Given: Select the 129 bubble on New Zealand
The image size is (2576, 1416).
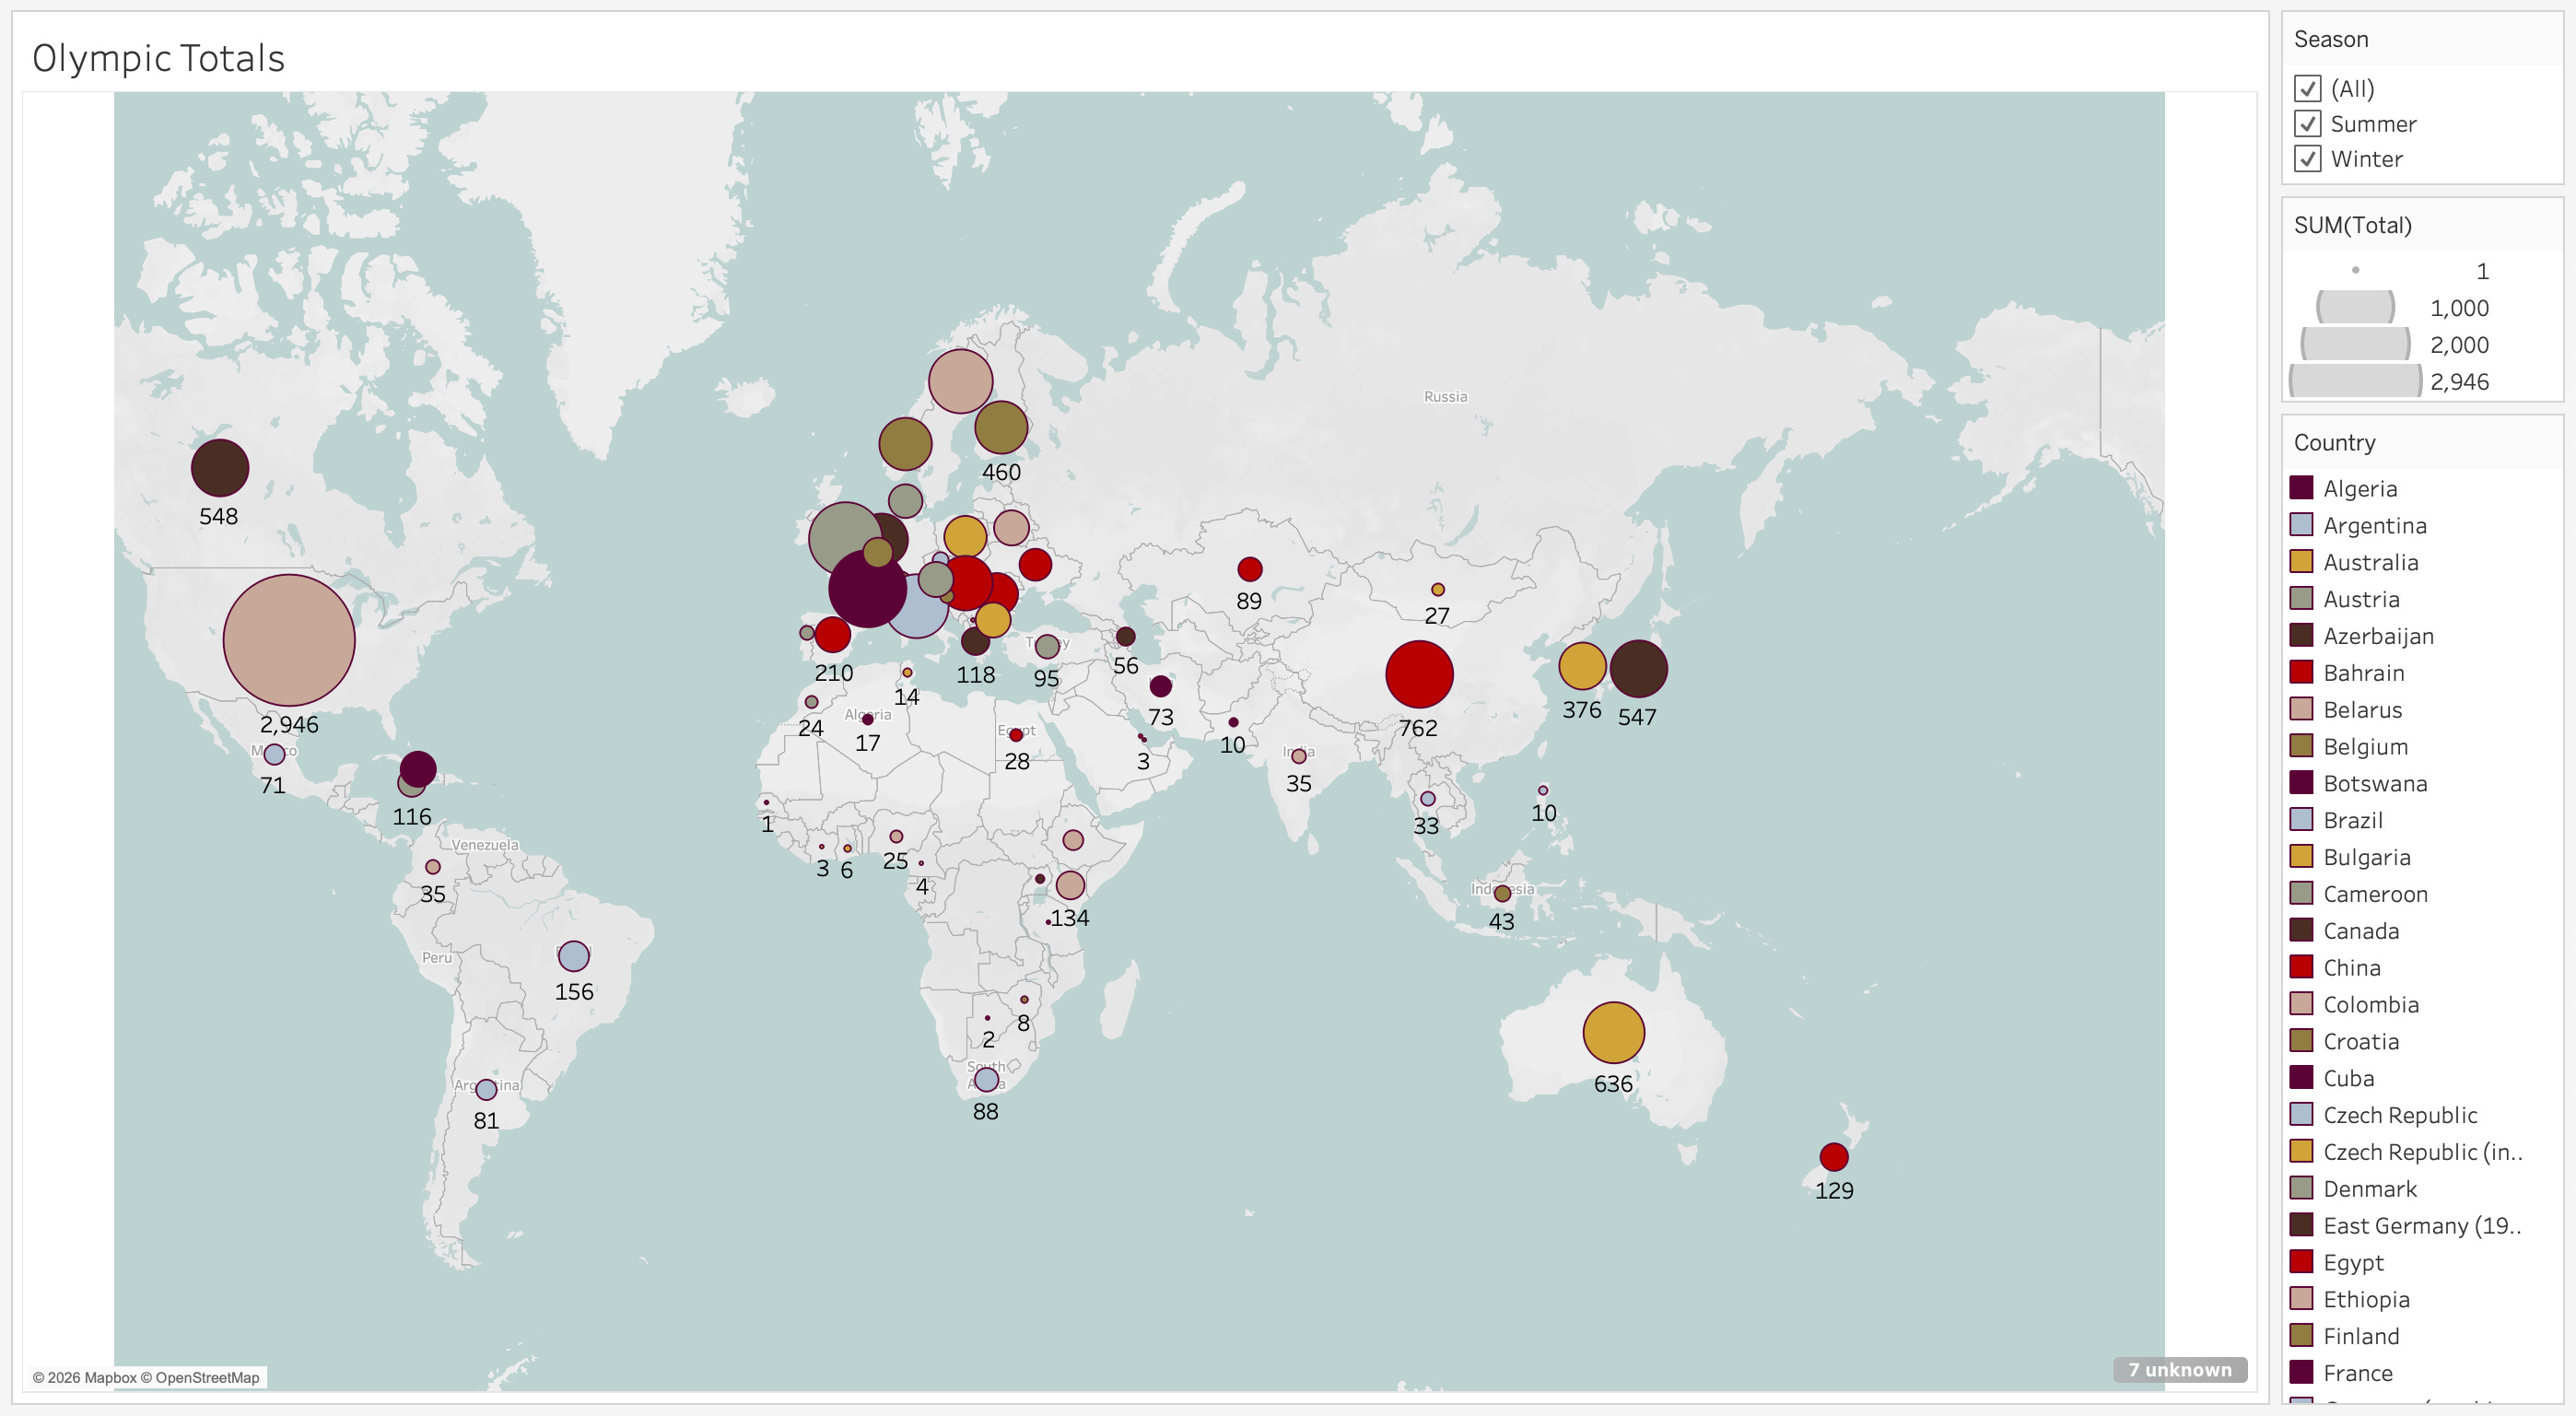Looking at the screenshot, I should tap(1833, 1157).
